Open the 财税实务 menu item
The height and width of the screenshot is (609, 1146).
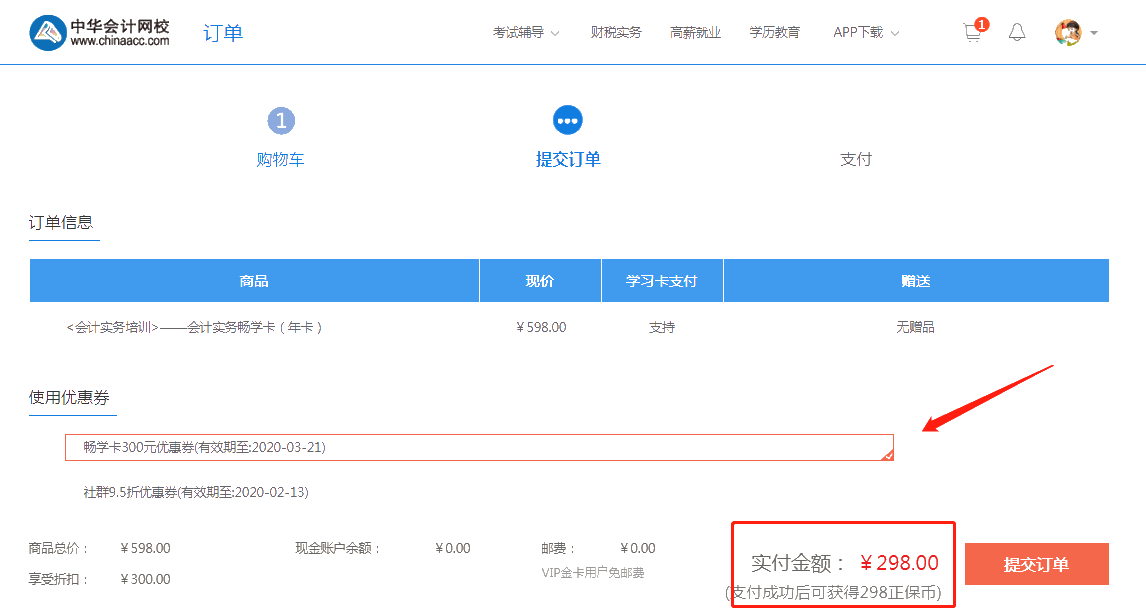(616, 32)
